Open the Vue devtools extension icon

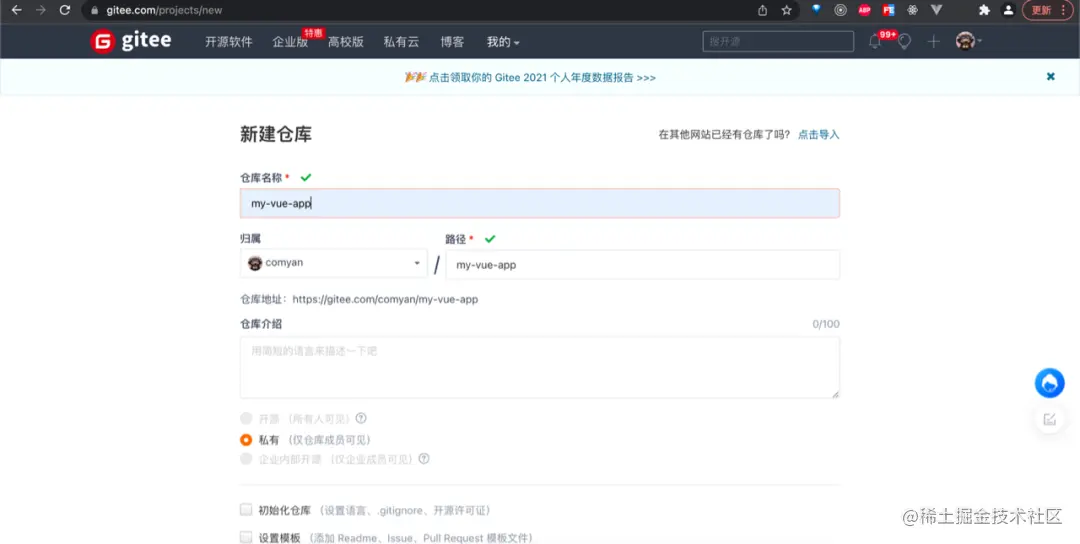pos(937,10)
